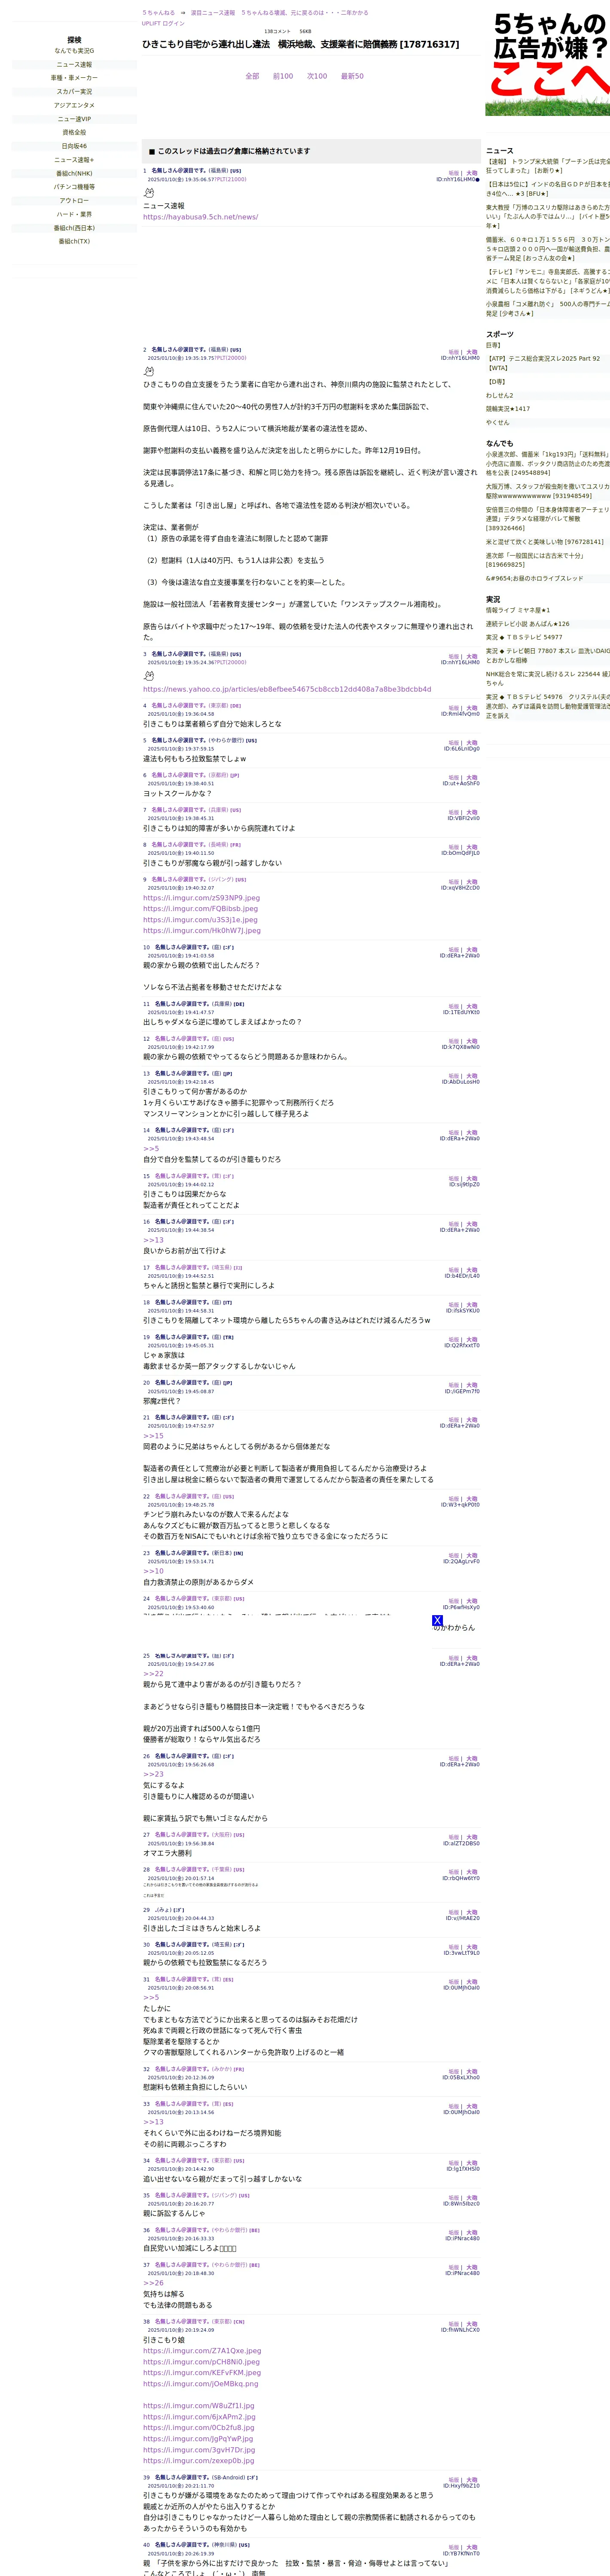Image resolution: width=610 pixels, height=2576 pixels.
Task: Open やくせん thread in スポーツ section
Action: tap(498, 422)
